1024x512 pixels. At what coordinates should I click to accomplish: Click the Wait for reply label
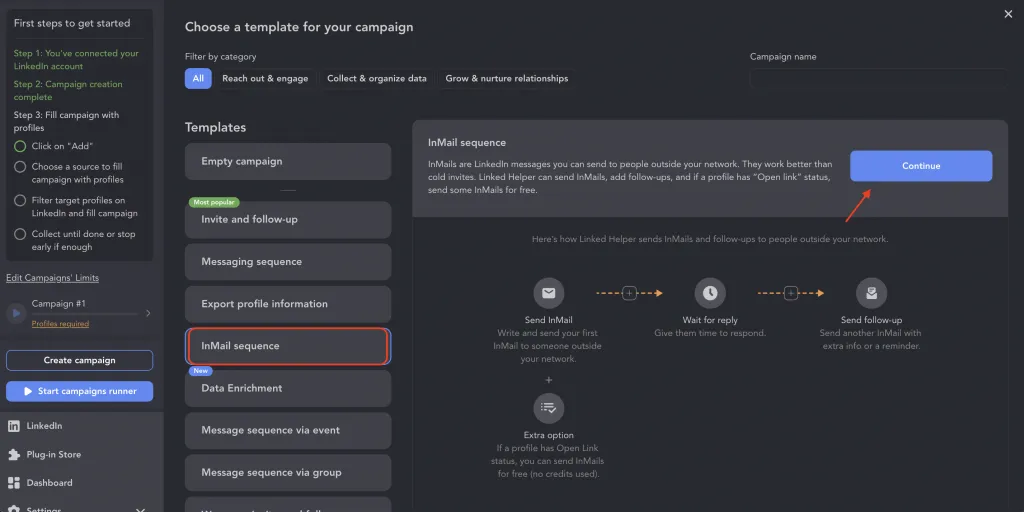(x=710, y=320)
